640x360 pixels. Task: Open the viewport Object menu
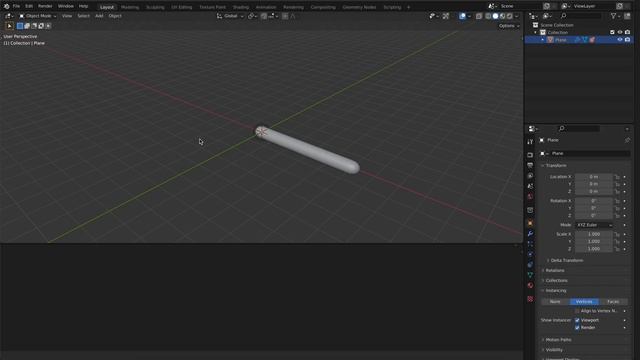[115, 16]
